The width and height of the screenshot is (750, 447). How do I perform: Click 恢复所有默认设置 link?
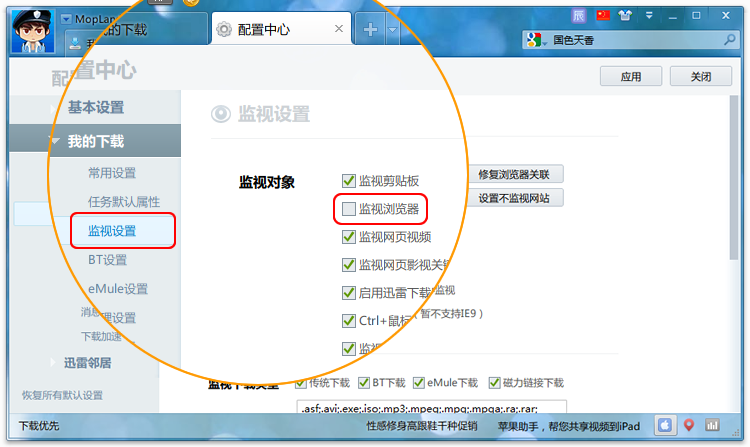tap(62, 395)
